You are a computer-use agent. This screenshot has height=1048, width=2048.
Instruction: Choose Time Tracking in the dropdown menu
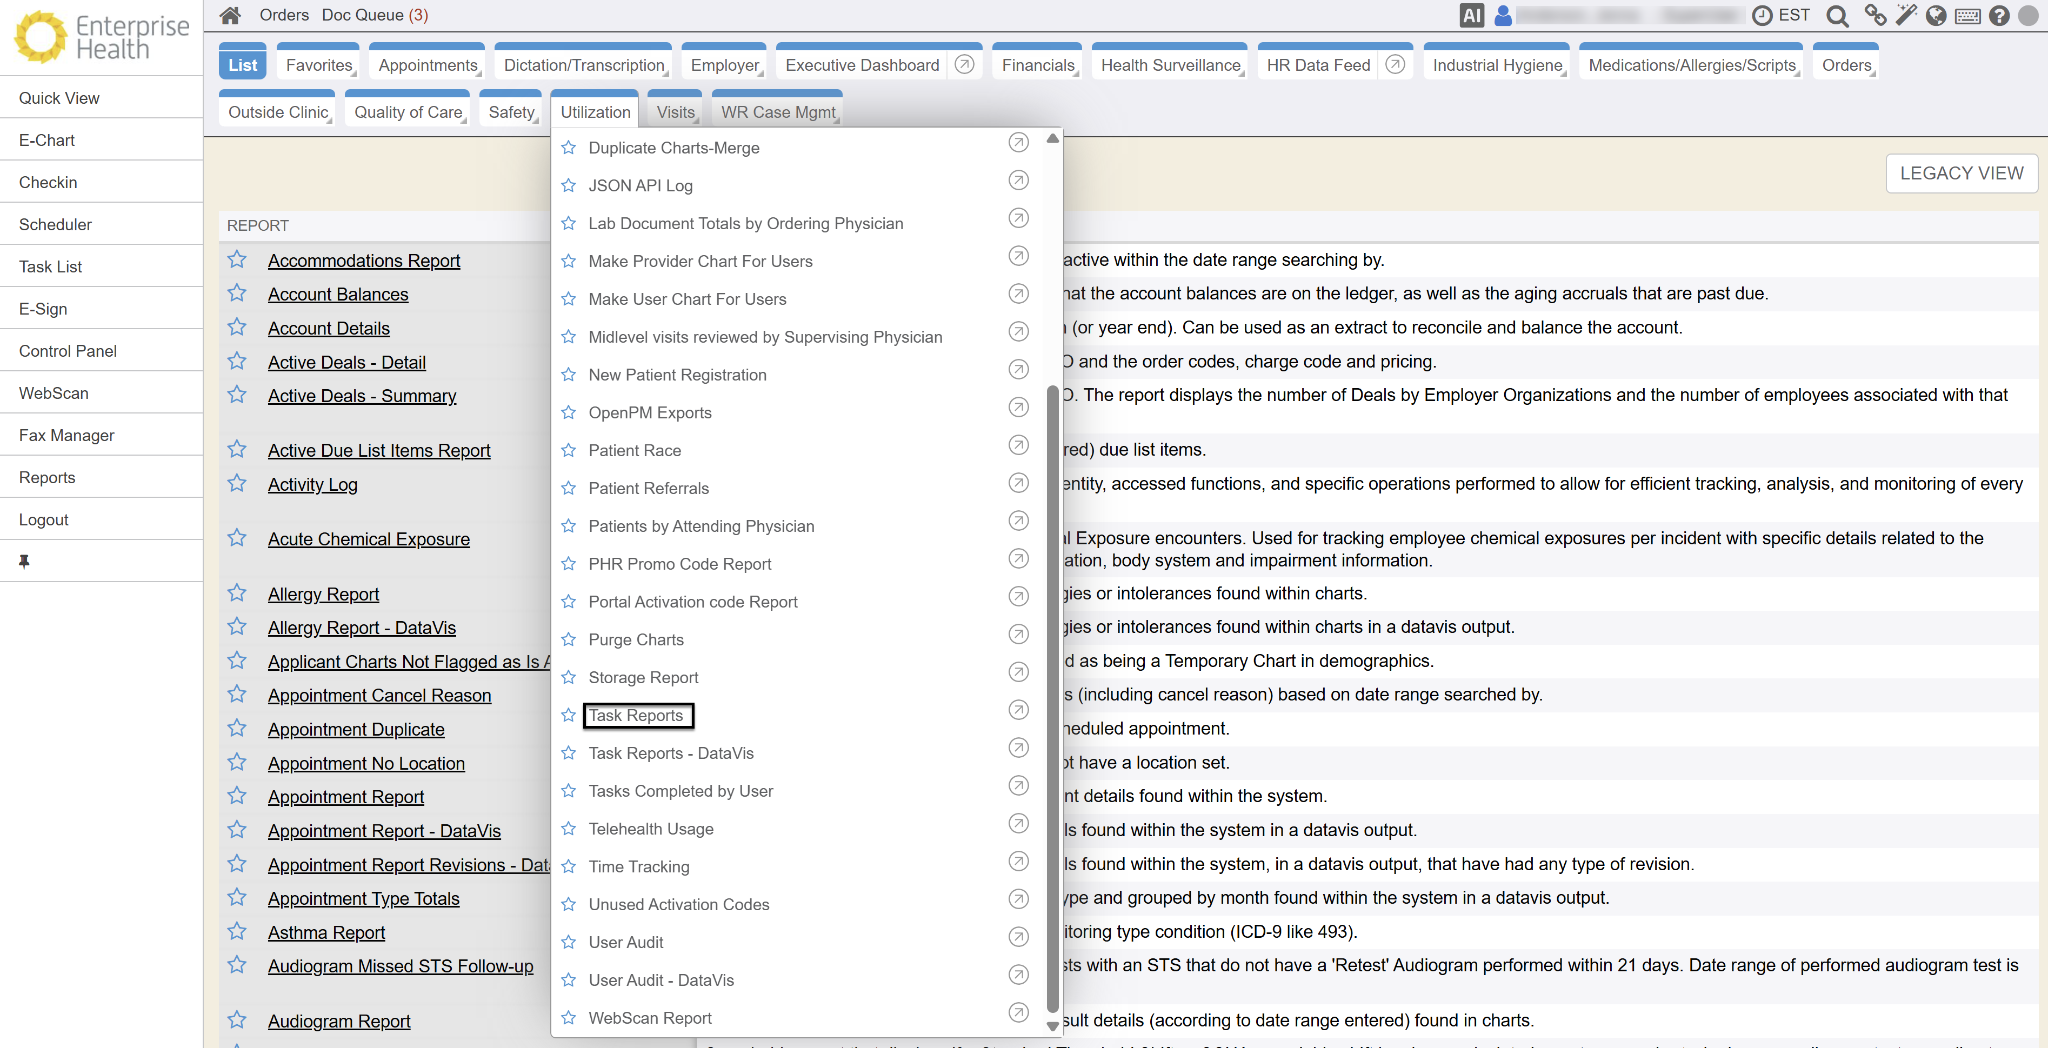(638, 866)
